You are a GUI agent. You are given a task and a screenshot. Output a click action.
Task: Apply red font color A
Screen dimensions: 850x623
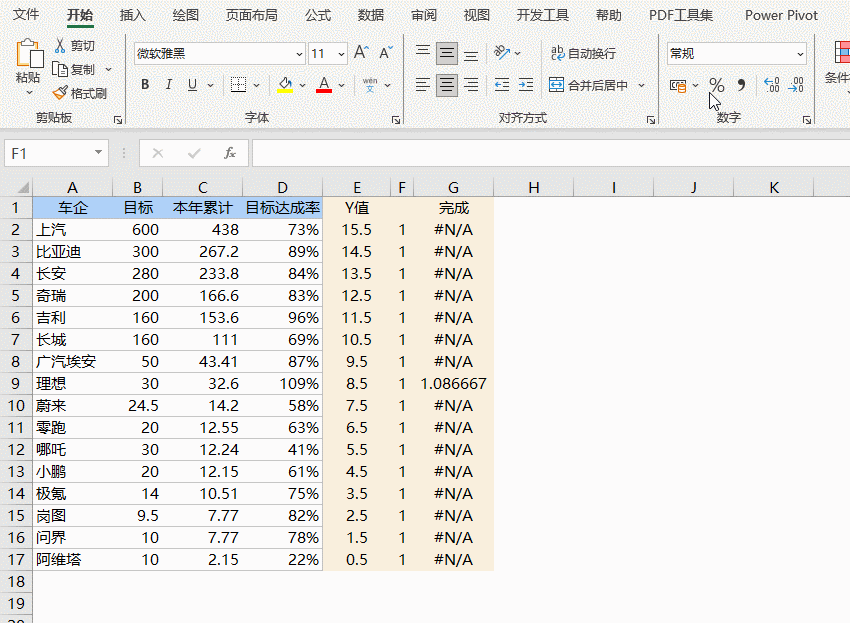(324, 85)
